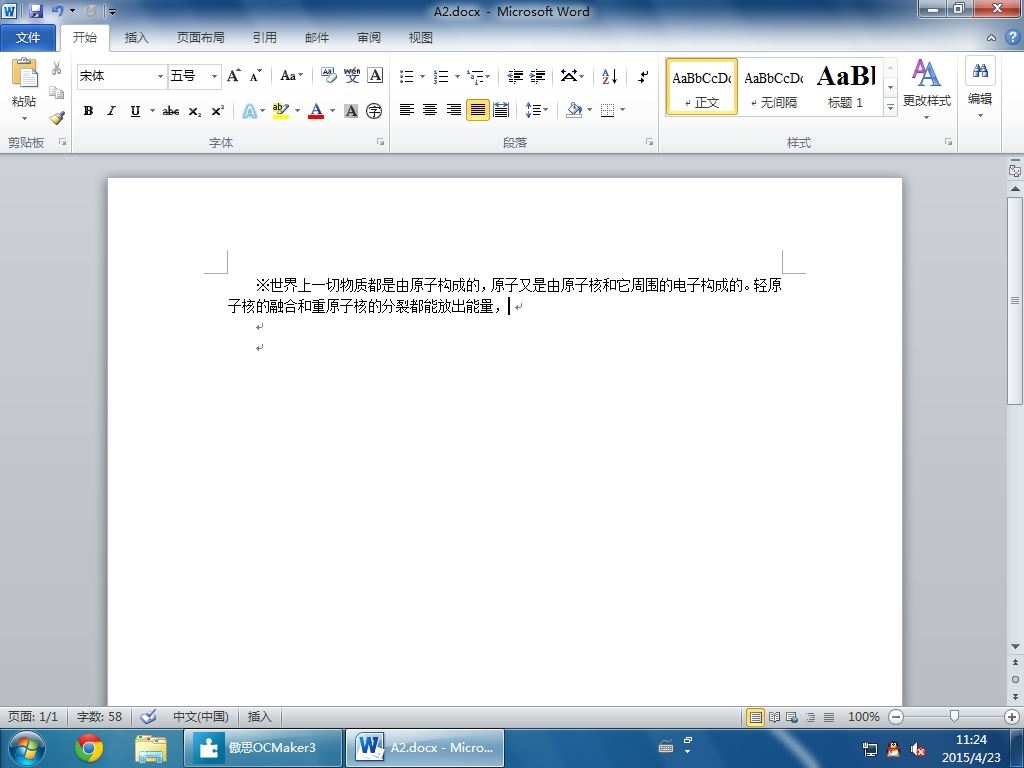This screenshot has height=768, width=1024.
Task: Open the Phonetic Guide (wén) tool
Action: (352, 76)
